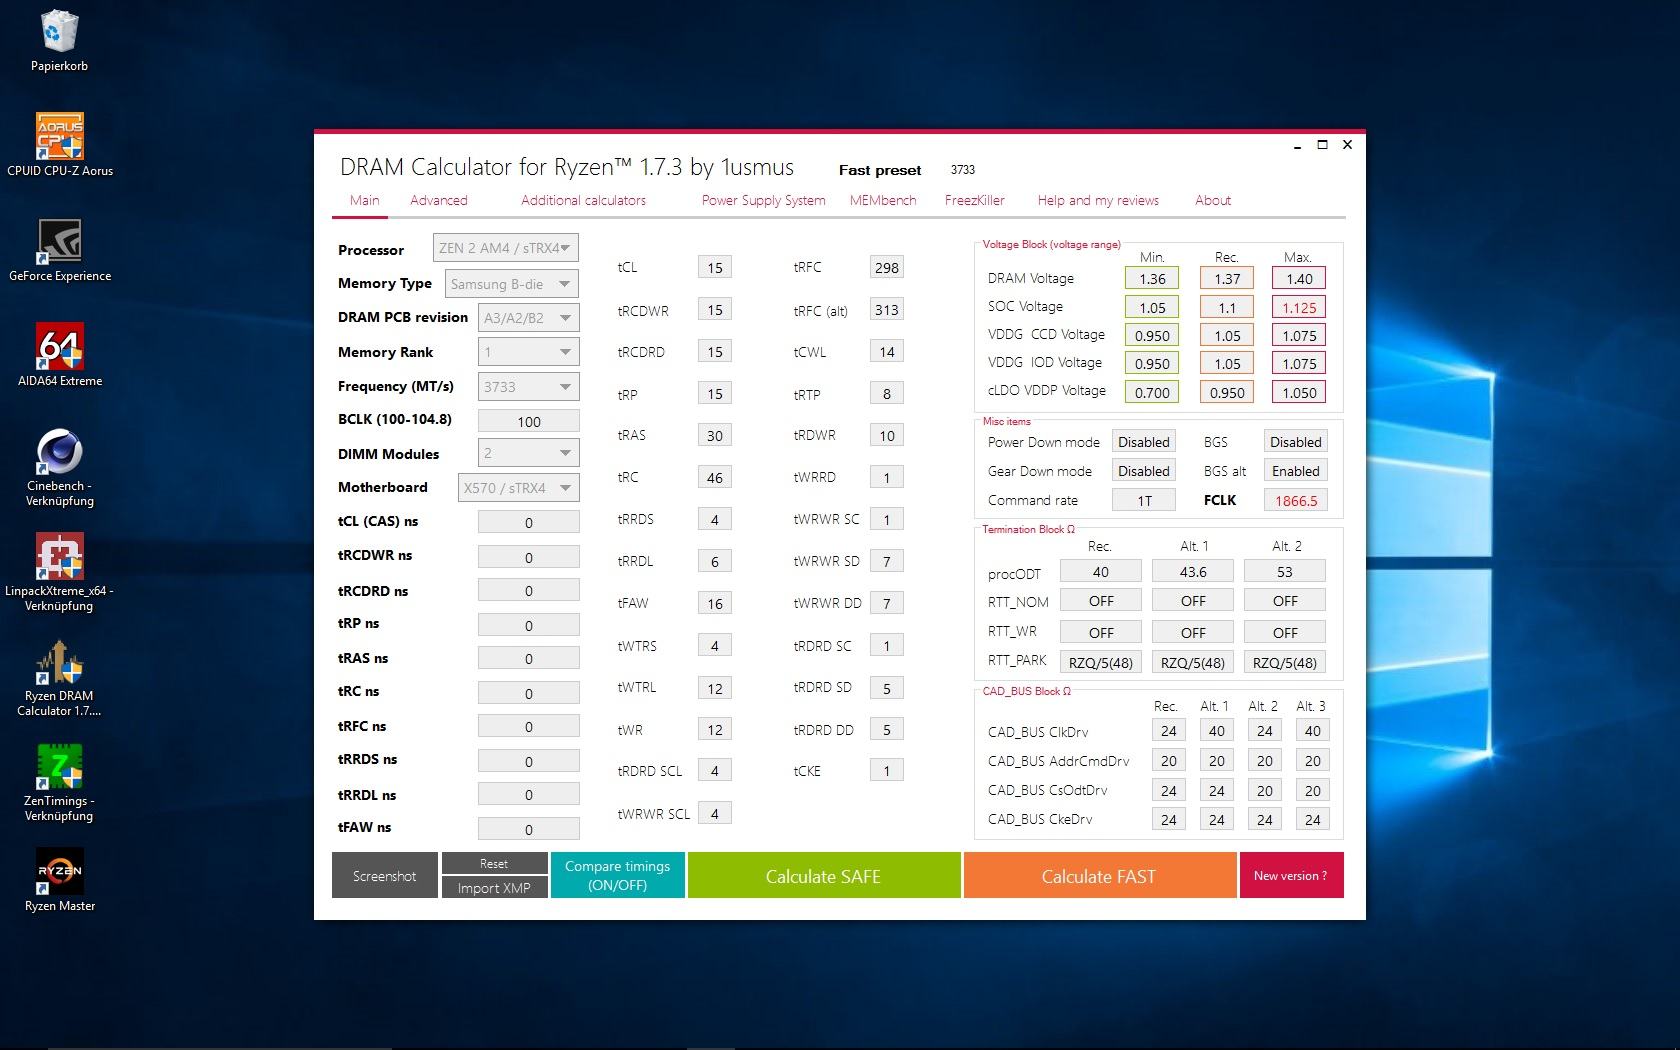Image resolution: width=1680 pixels, height=1050 pixels.
Task: Select the tCL value 15
Action: 715,267
